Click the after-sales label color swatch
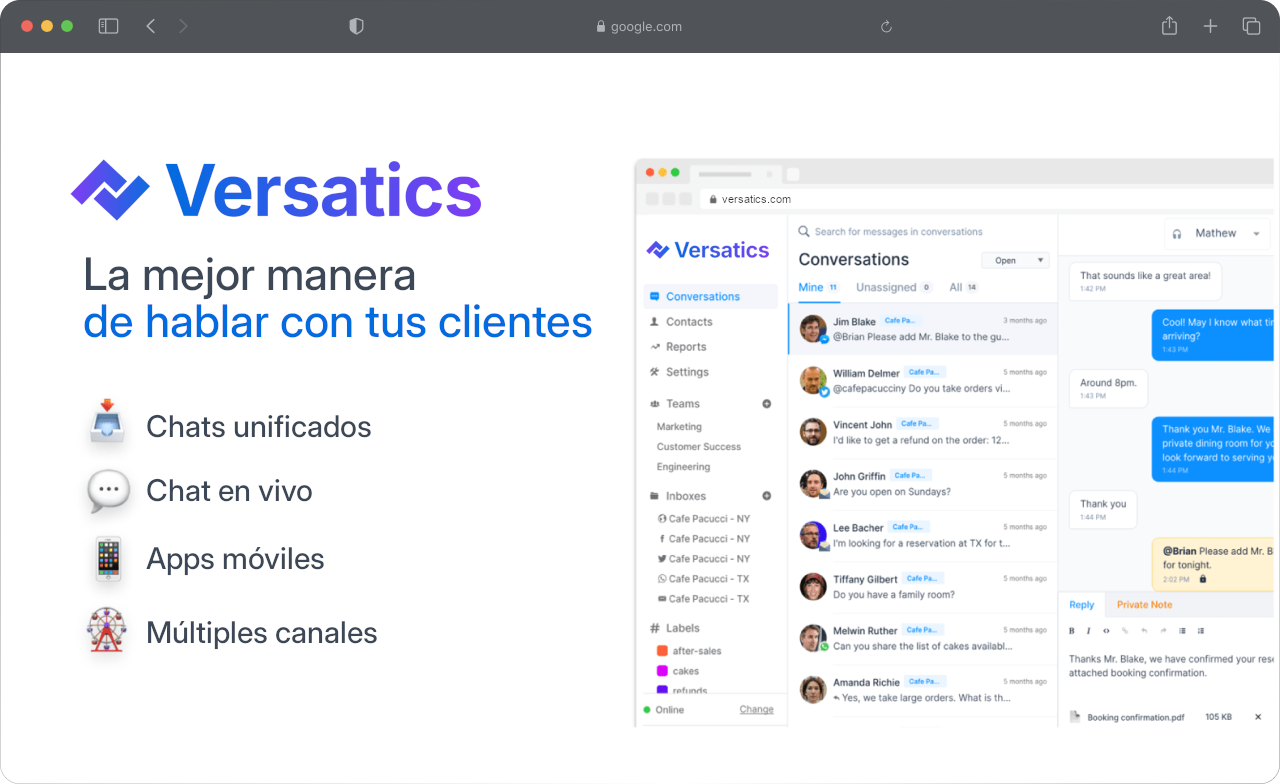The height and width of the screenshot is (784, 1280). pyautogui.click(x=662, y=651)
